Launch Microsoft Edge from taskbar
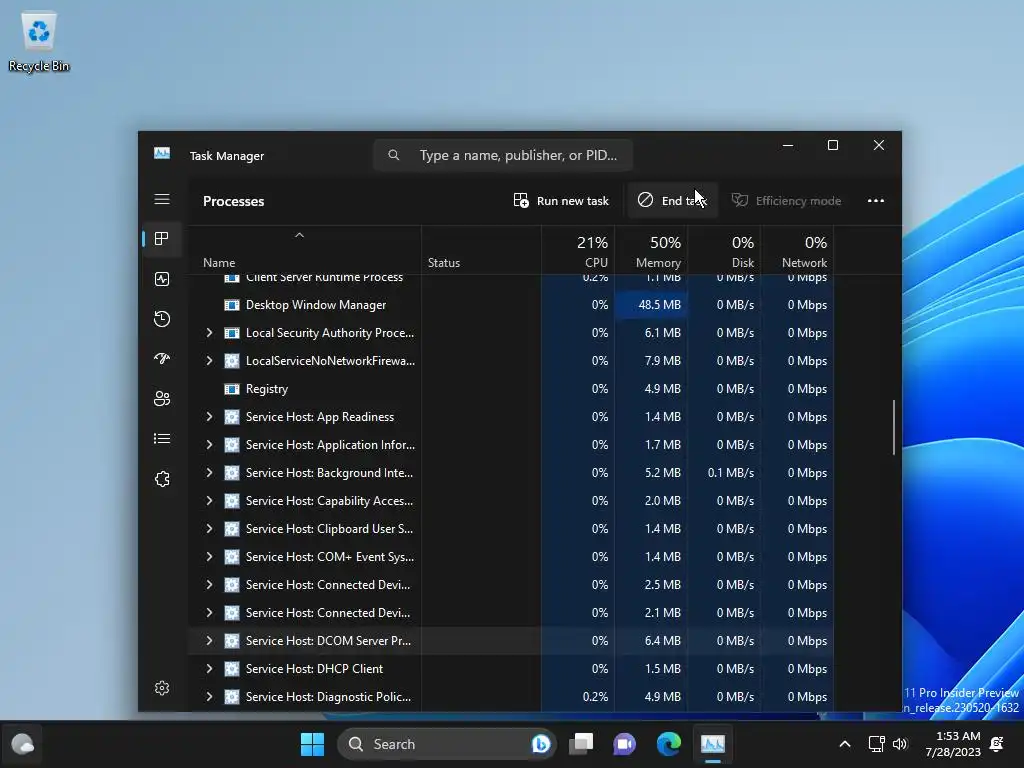 click(x=668, y=744)
